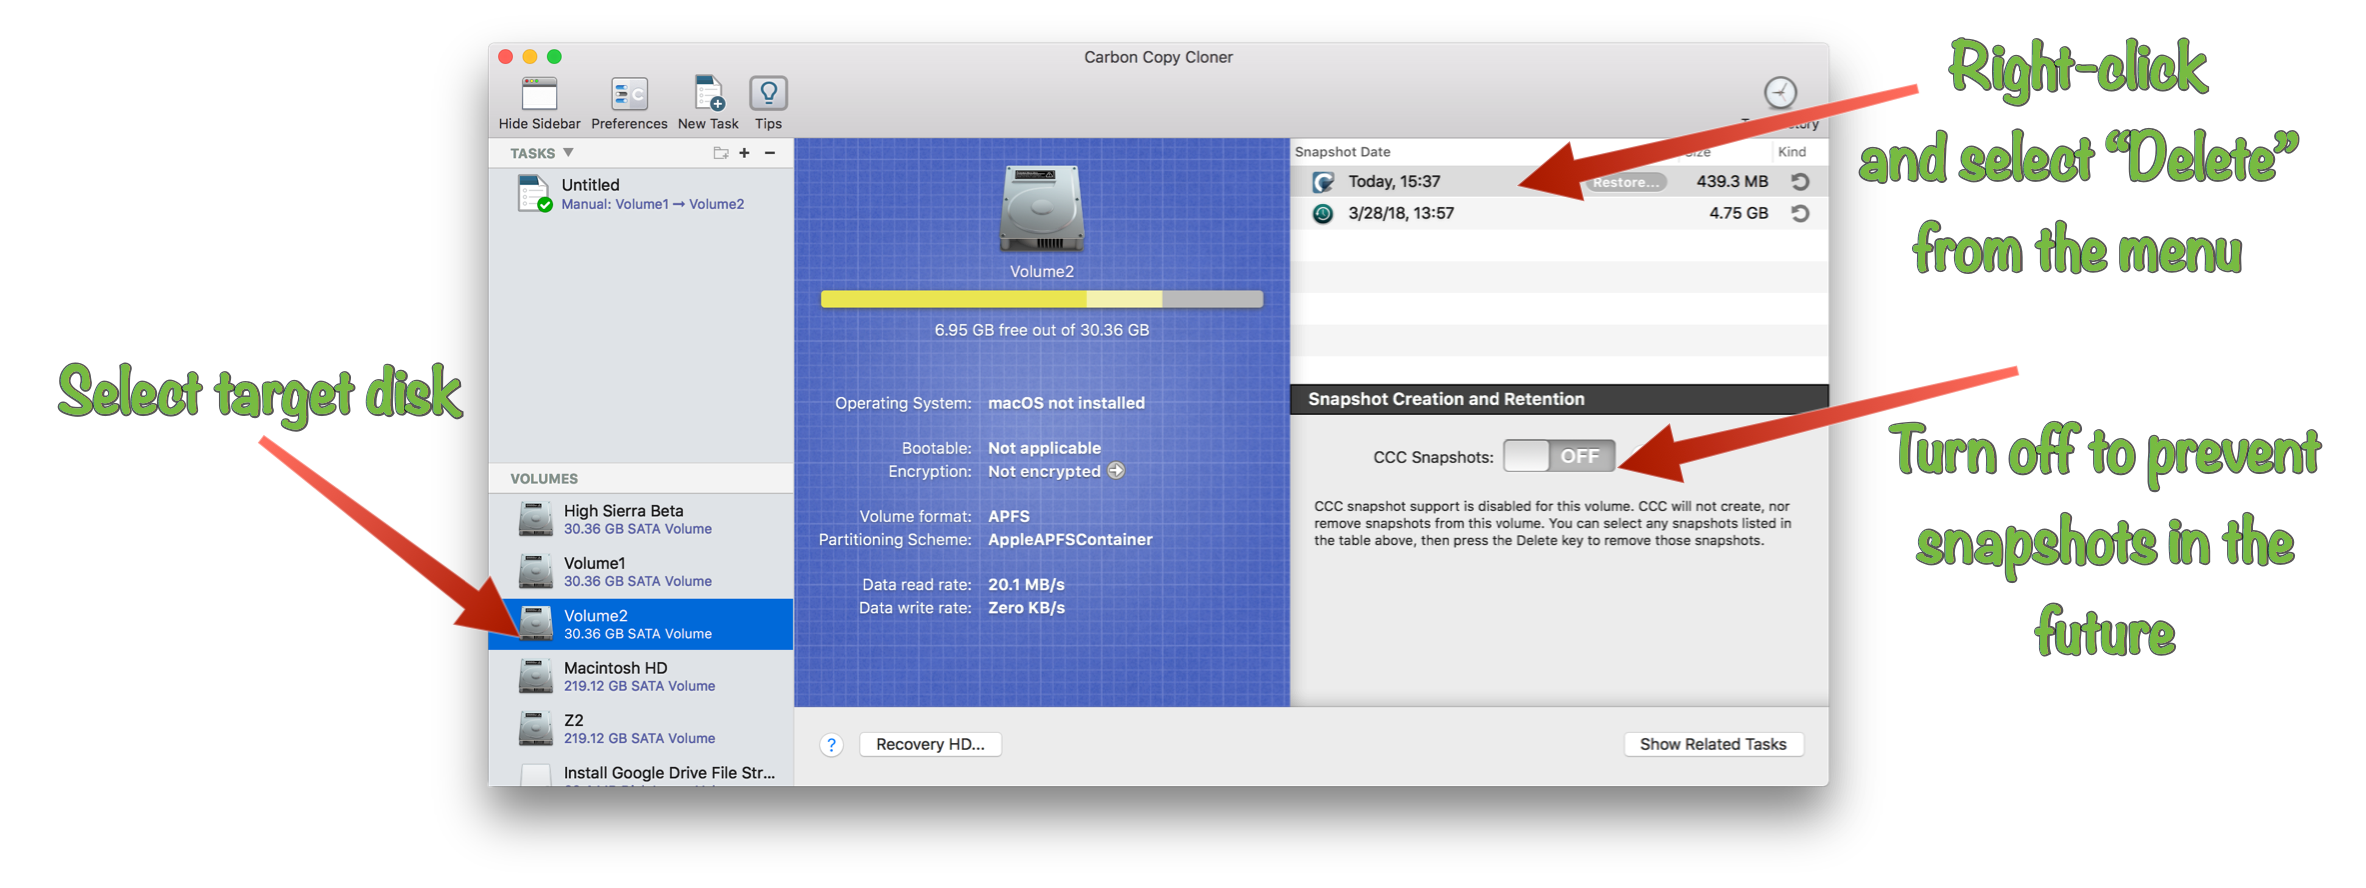Open Preferences from the toolbar

(629, 95)
